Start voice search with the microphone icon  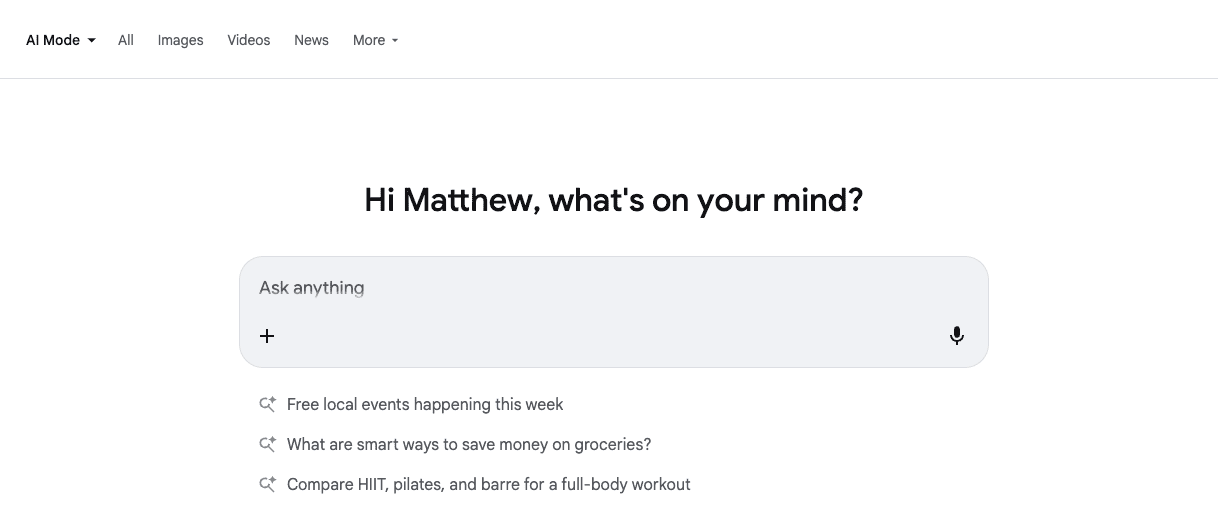(x=956, y=336)
